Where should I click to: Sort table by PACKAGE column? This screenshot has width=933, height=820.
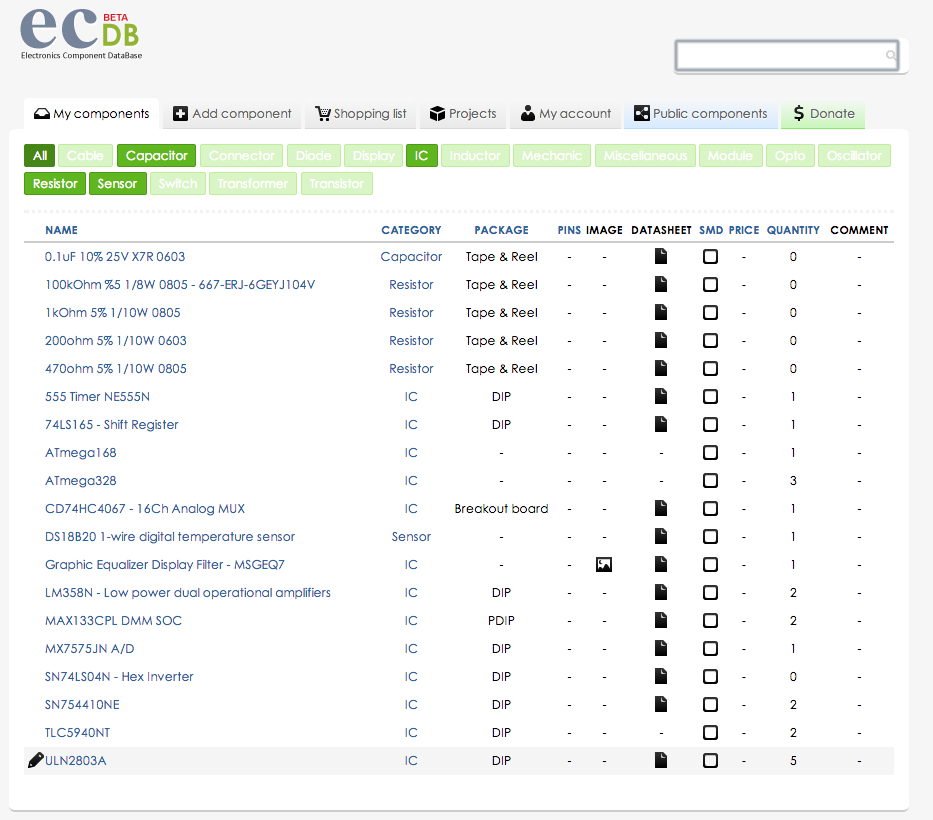[501, 230]
